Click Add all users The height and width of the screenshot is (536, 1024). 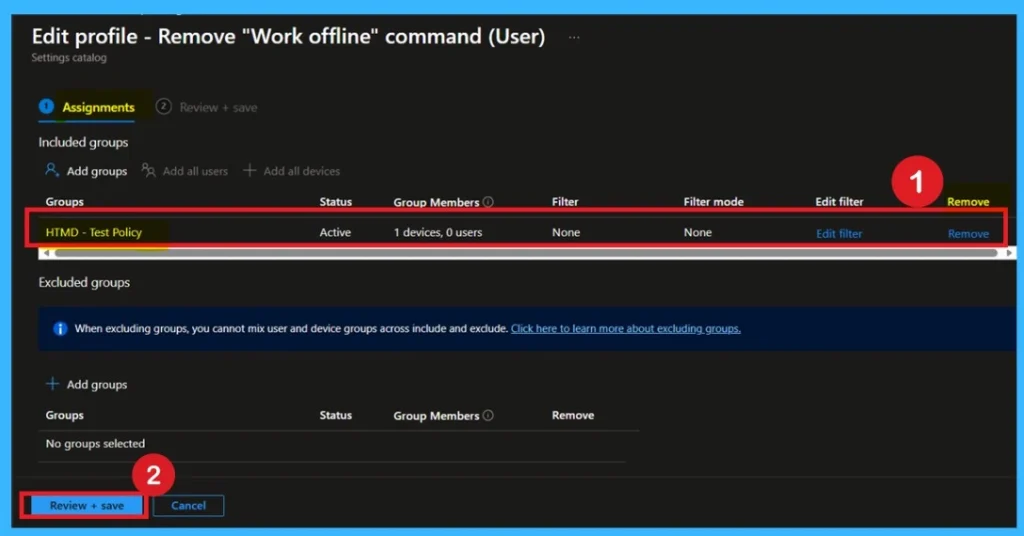click(185, 171)
